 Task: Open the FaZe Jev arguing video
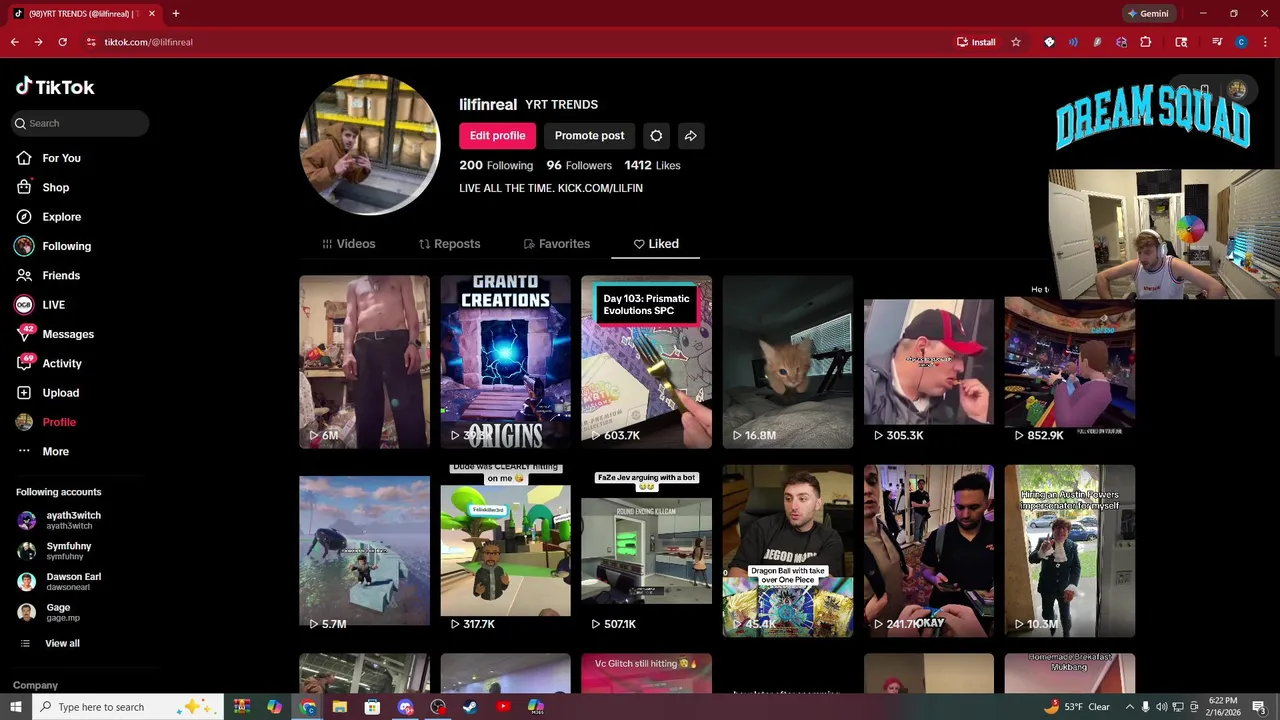click(646, 551)
